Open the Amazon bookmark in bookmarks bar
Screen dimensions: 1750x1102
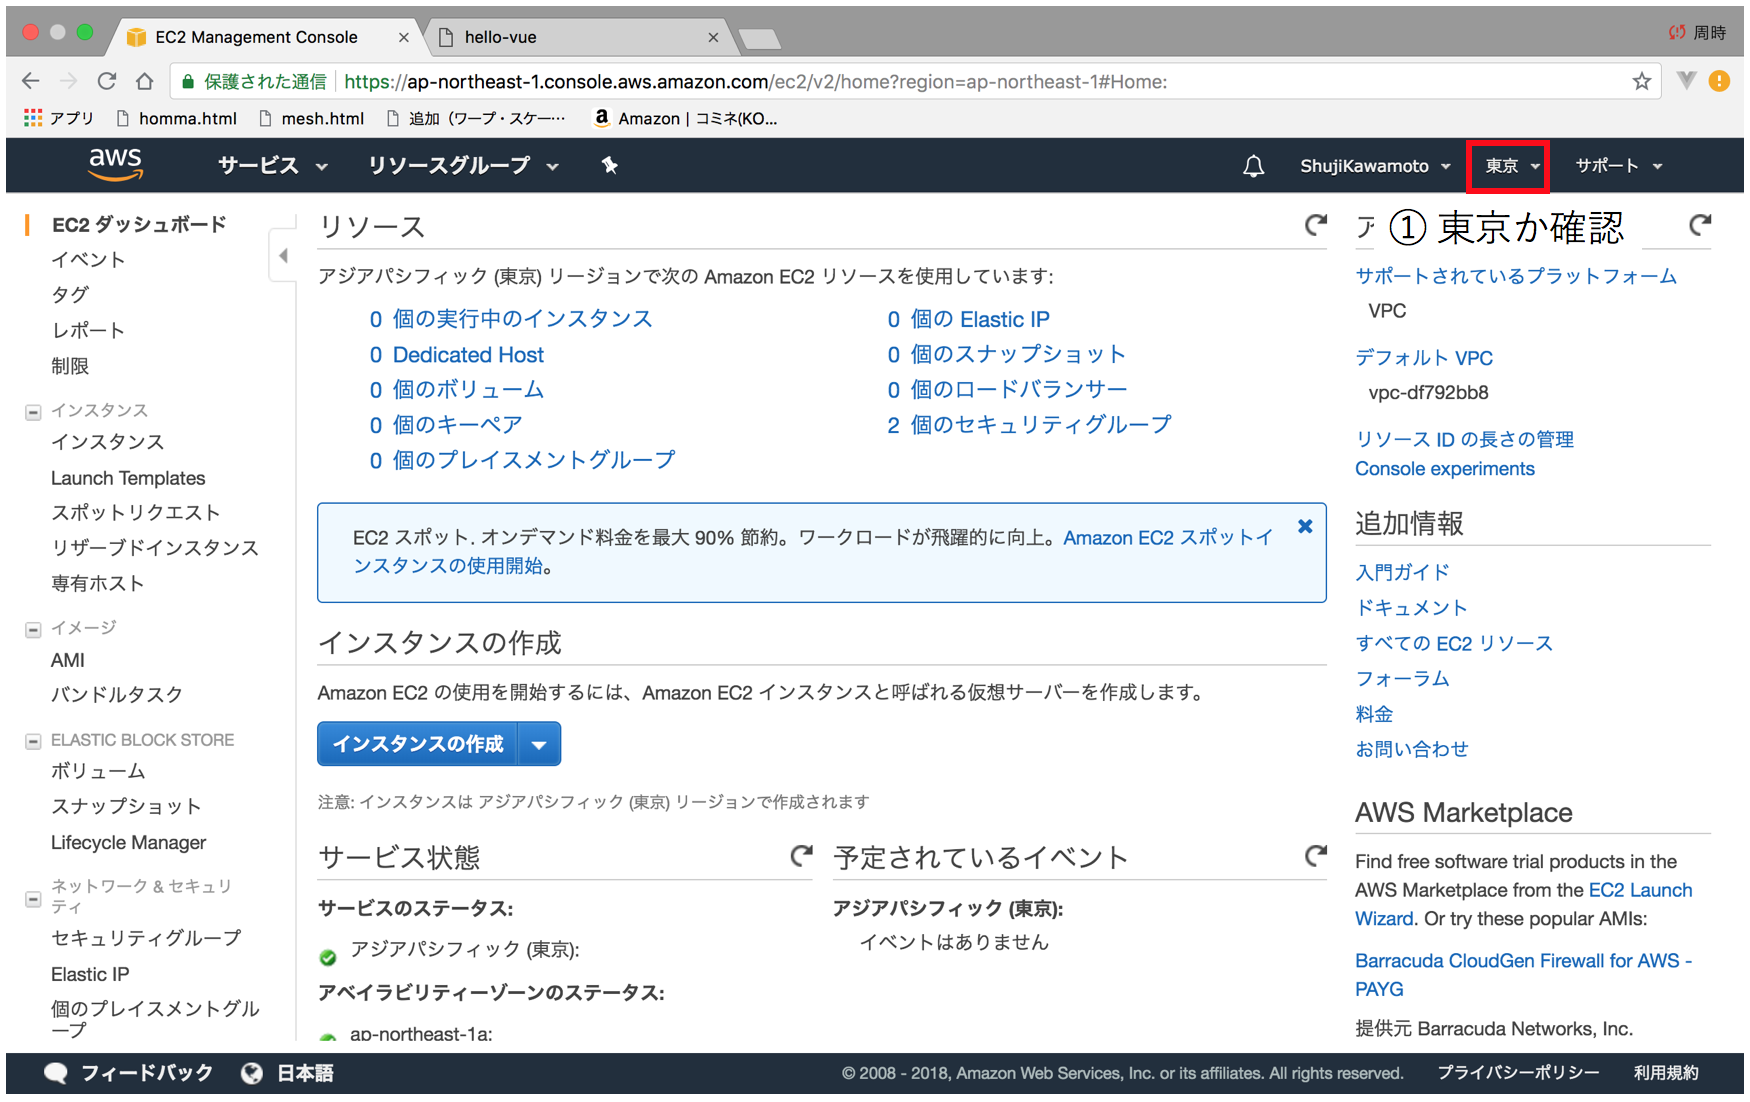click(685, 118)
